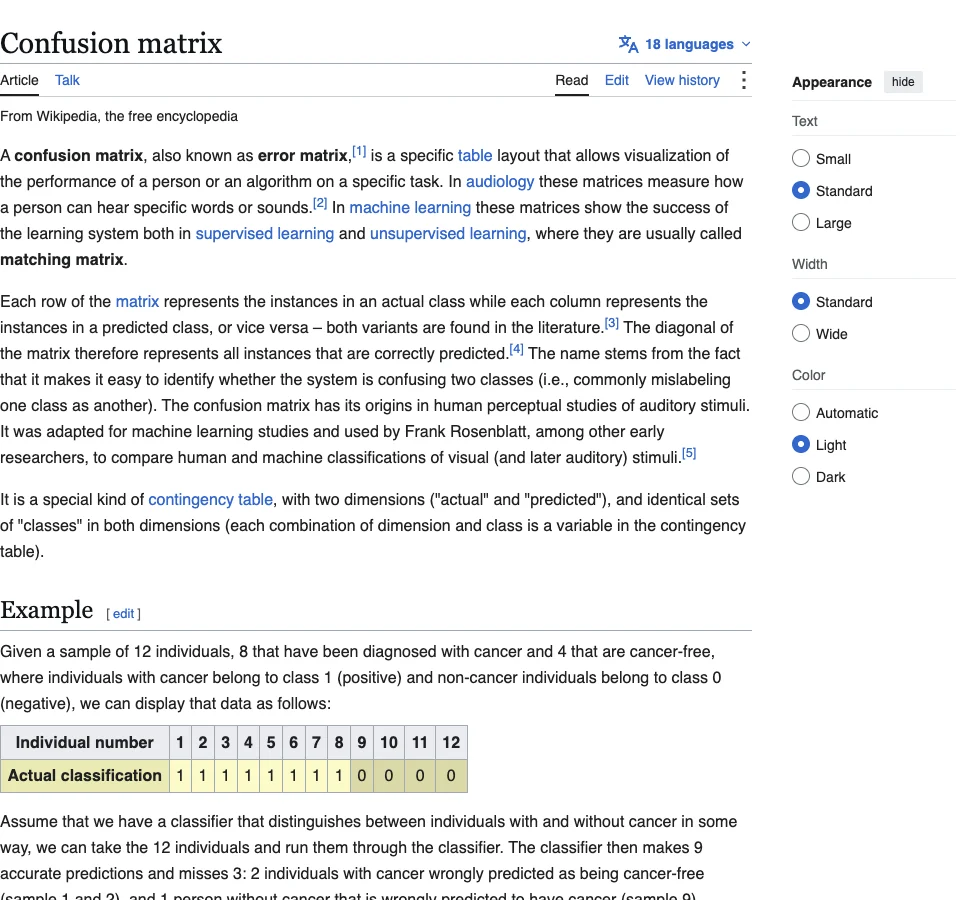
Task: Click the 'Individual number' table header
Action: pos(85,743)
